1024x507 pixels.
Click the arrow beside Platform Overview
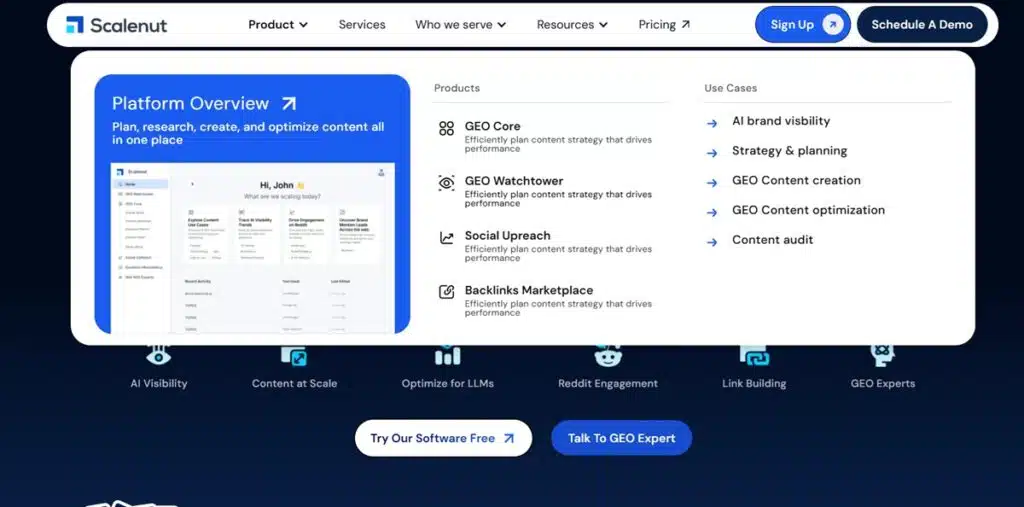point(289,103)
